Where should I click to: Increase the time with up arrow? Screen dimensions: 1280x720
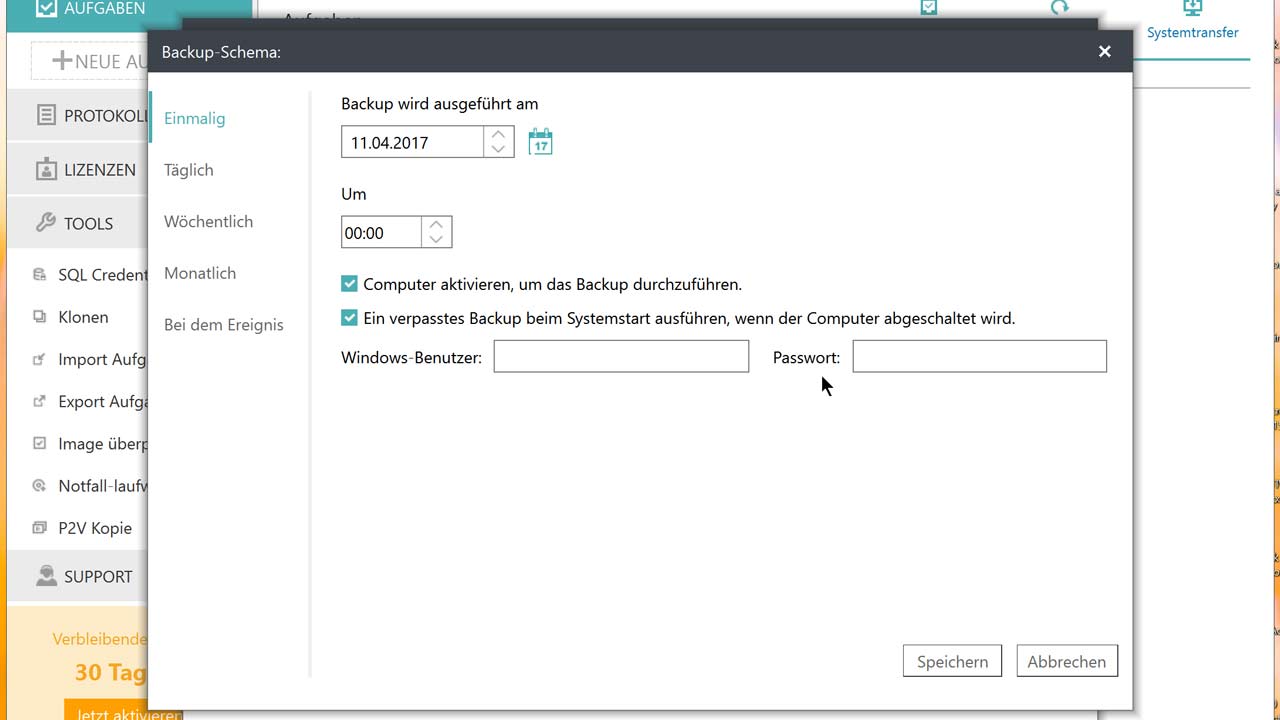point(436,225)
